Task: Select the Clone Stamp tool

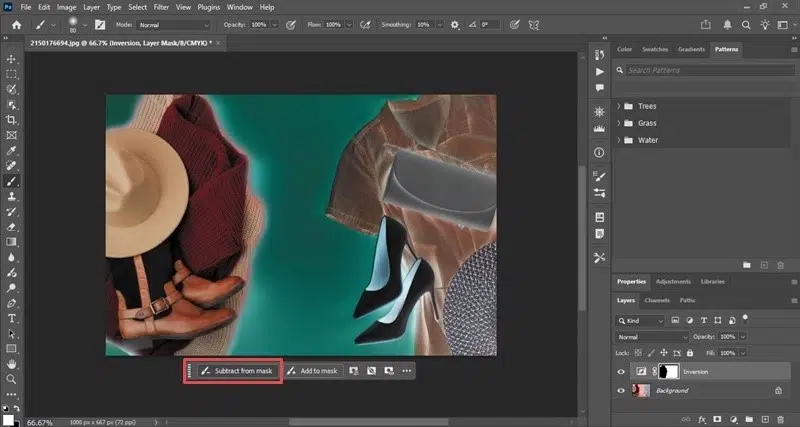Action: (x=11, y=196)
